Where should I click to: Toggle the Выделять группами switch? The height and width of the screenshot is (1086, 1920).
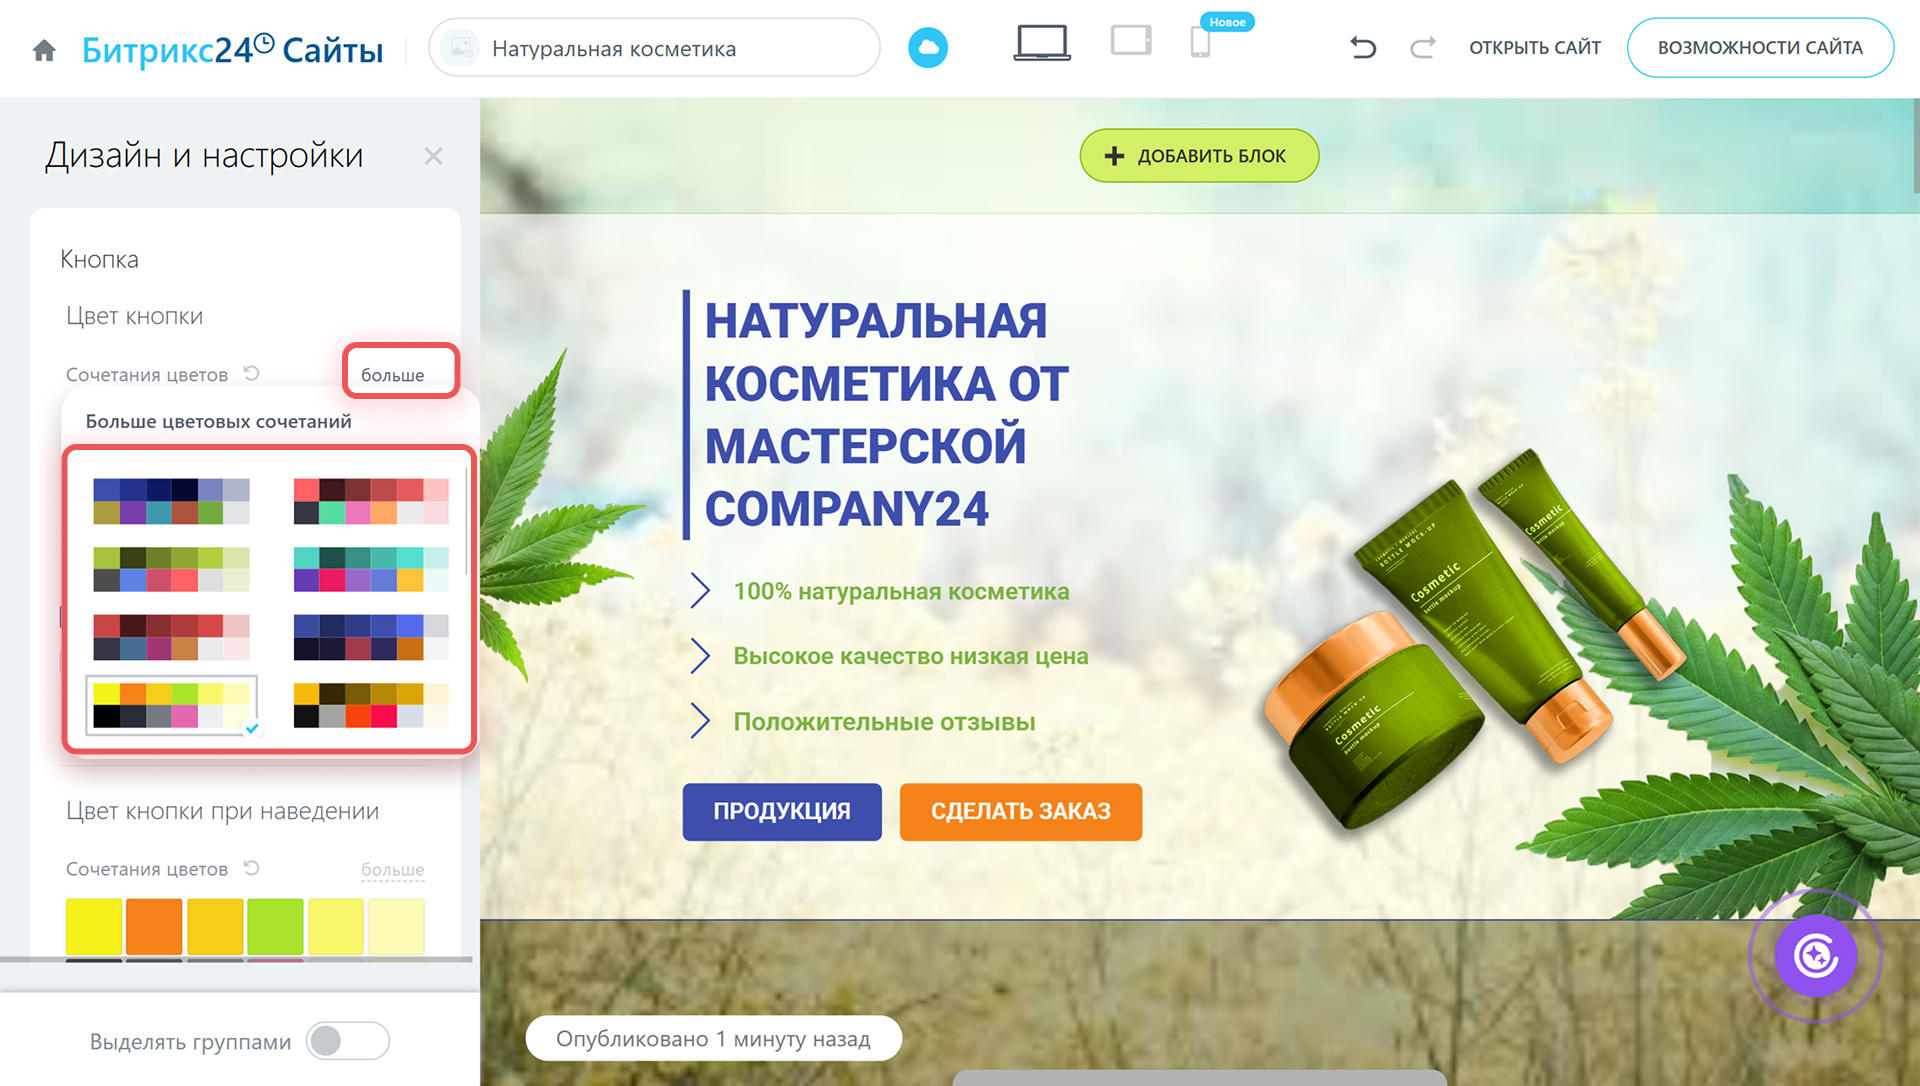click(347, 1041)
